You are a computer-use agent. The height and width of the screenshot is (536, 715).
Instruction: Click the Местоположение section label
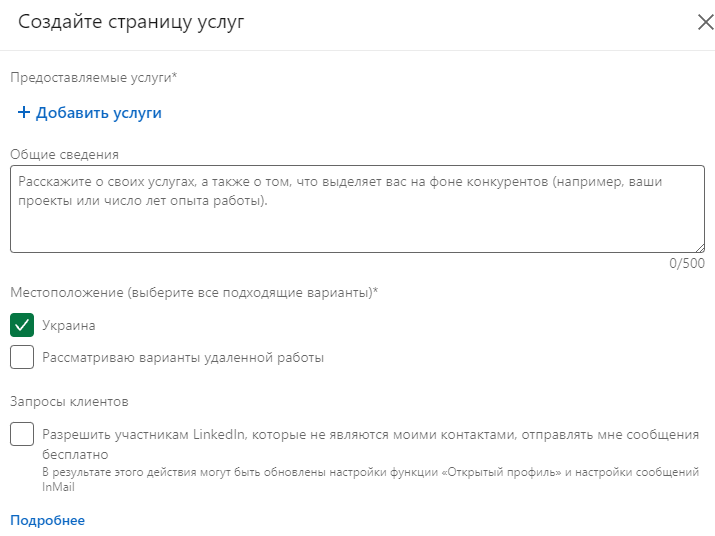pos(194,293)
